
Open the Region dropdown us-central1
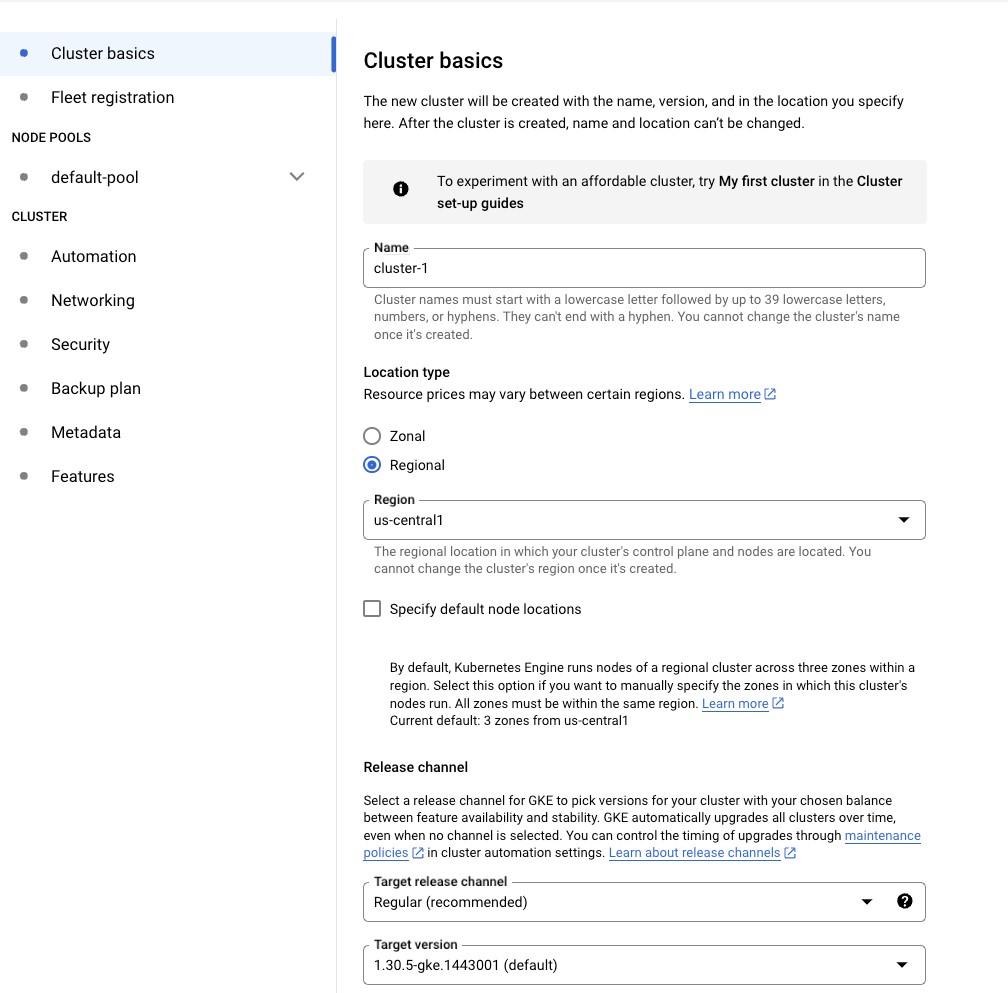coord(644,520)
